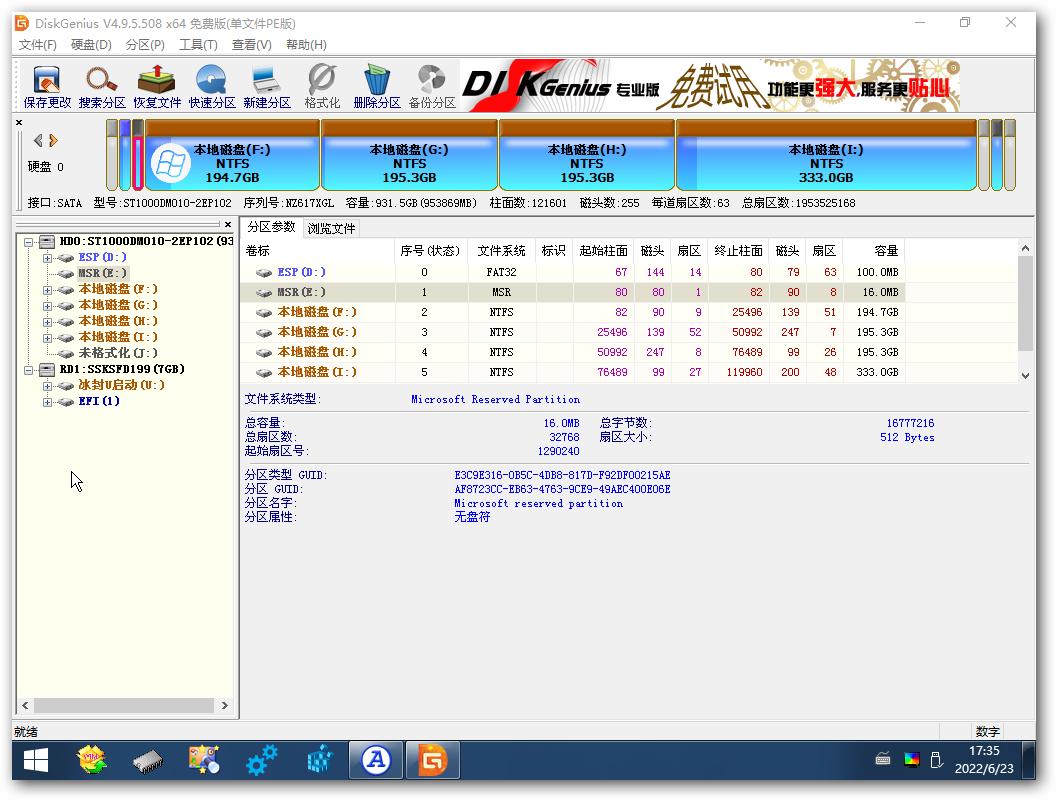Open the 工具(T) menu

pos(197,44)
